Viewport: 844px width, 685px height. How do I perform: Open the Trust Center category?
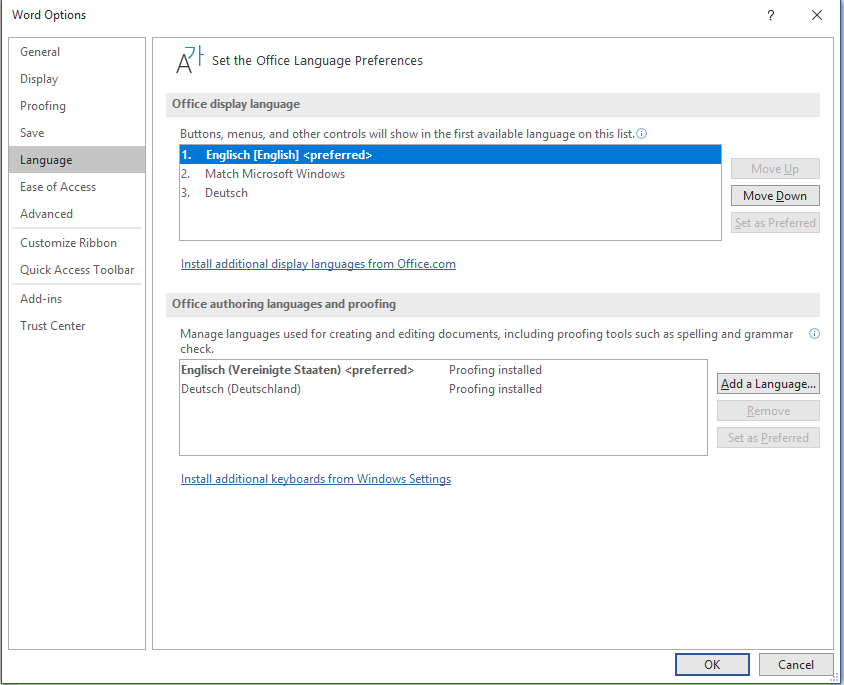click(77, 326)
